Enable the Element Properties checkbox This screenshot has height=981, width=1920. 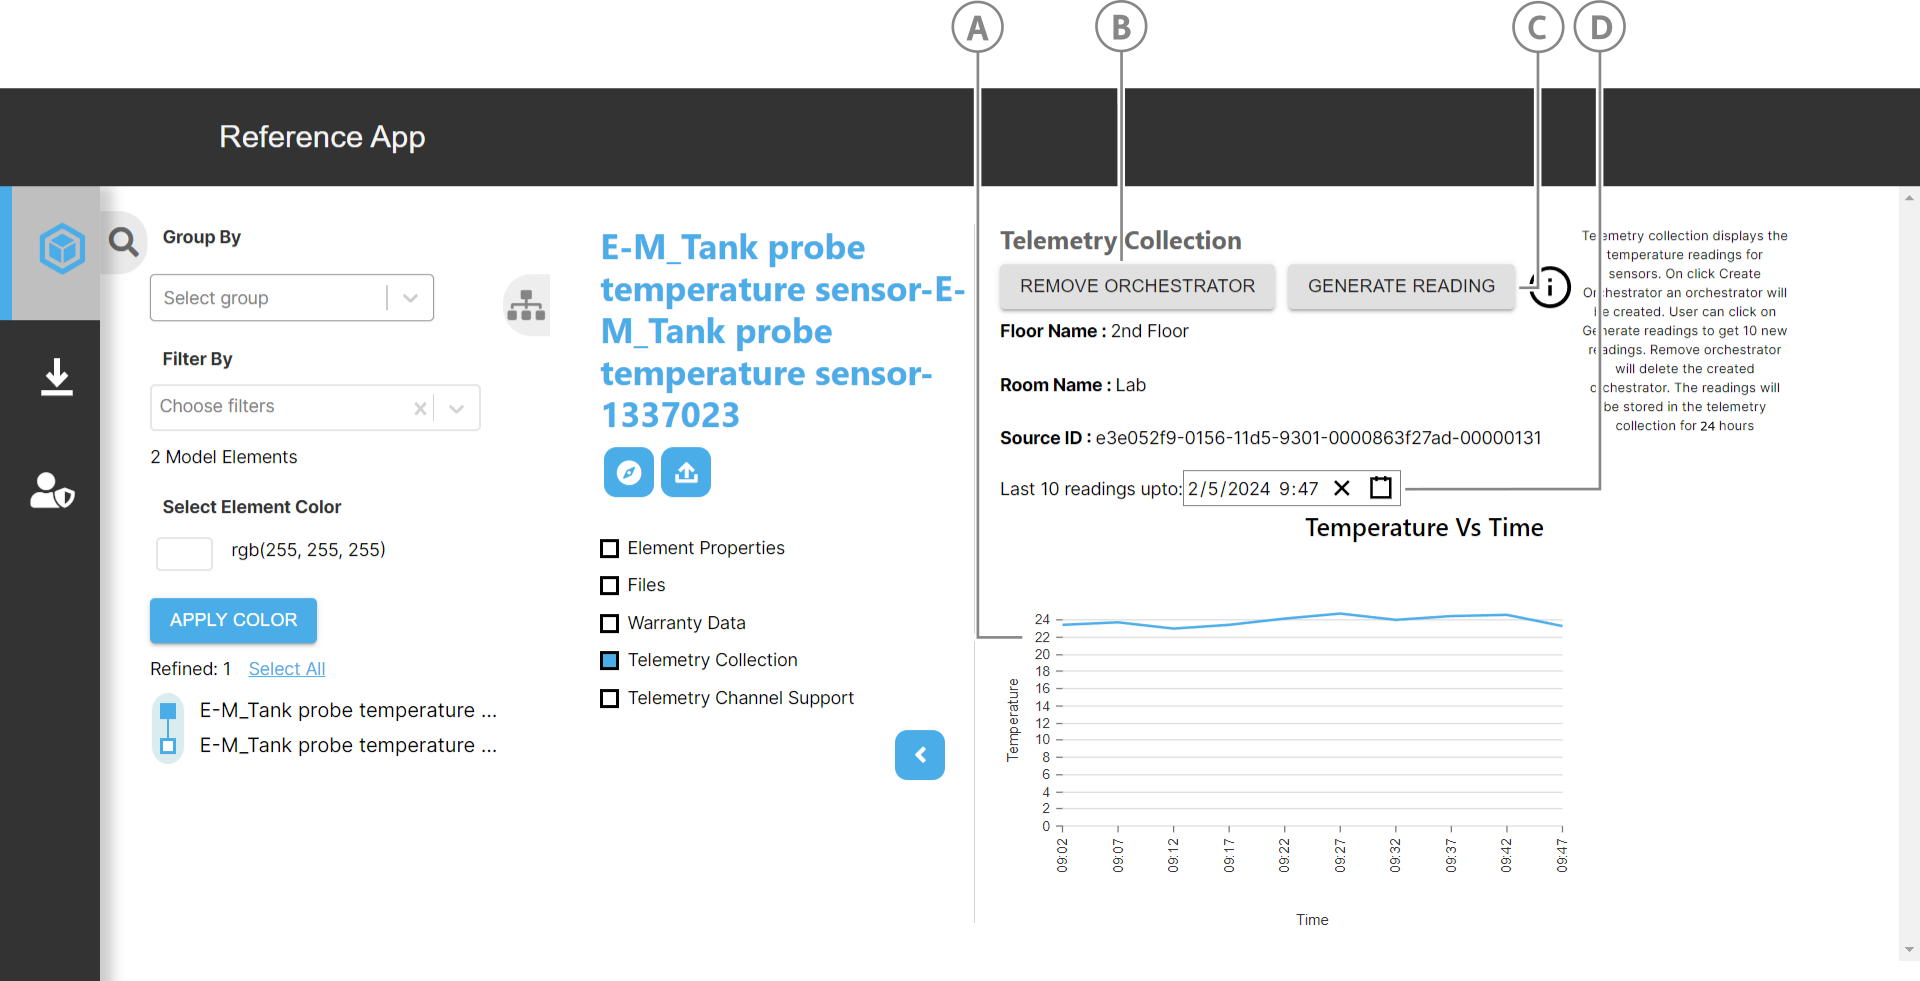click(x=610, y=548)
